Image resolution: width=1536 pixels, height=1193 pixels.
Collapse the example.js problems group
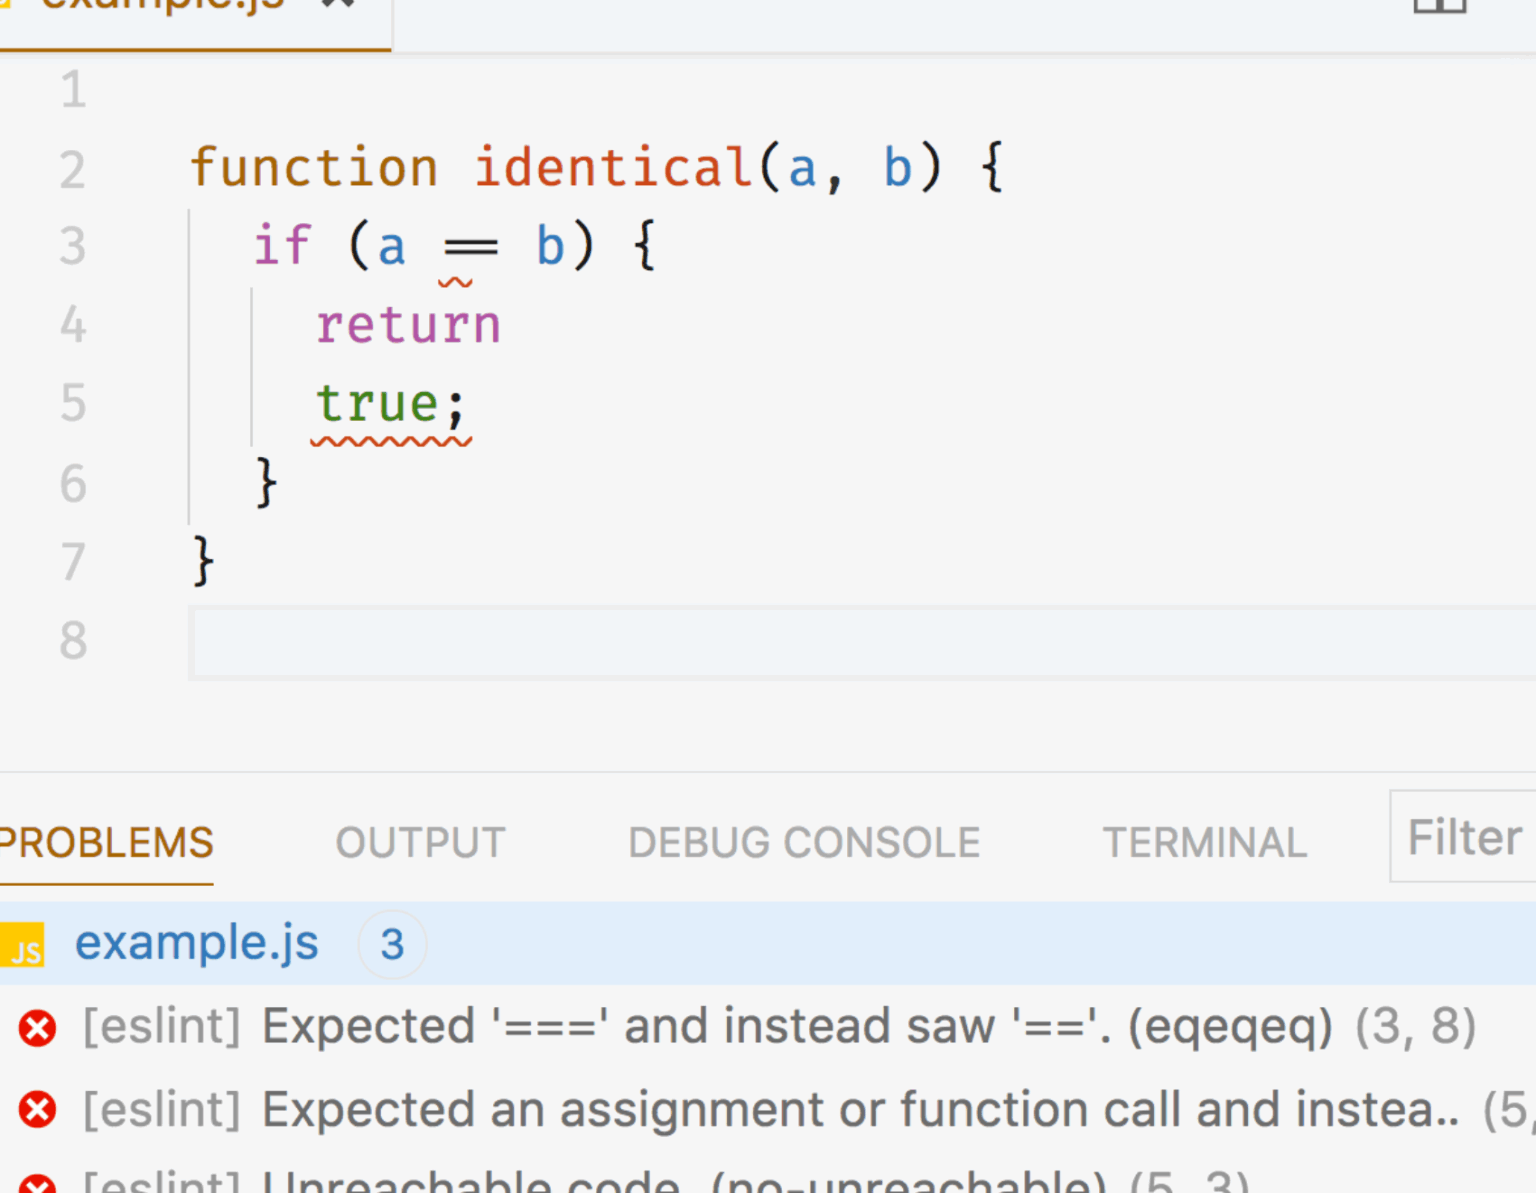click(196, 943)
